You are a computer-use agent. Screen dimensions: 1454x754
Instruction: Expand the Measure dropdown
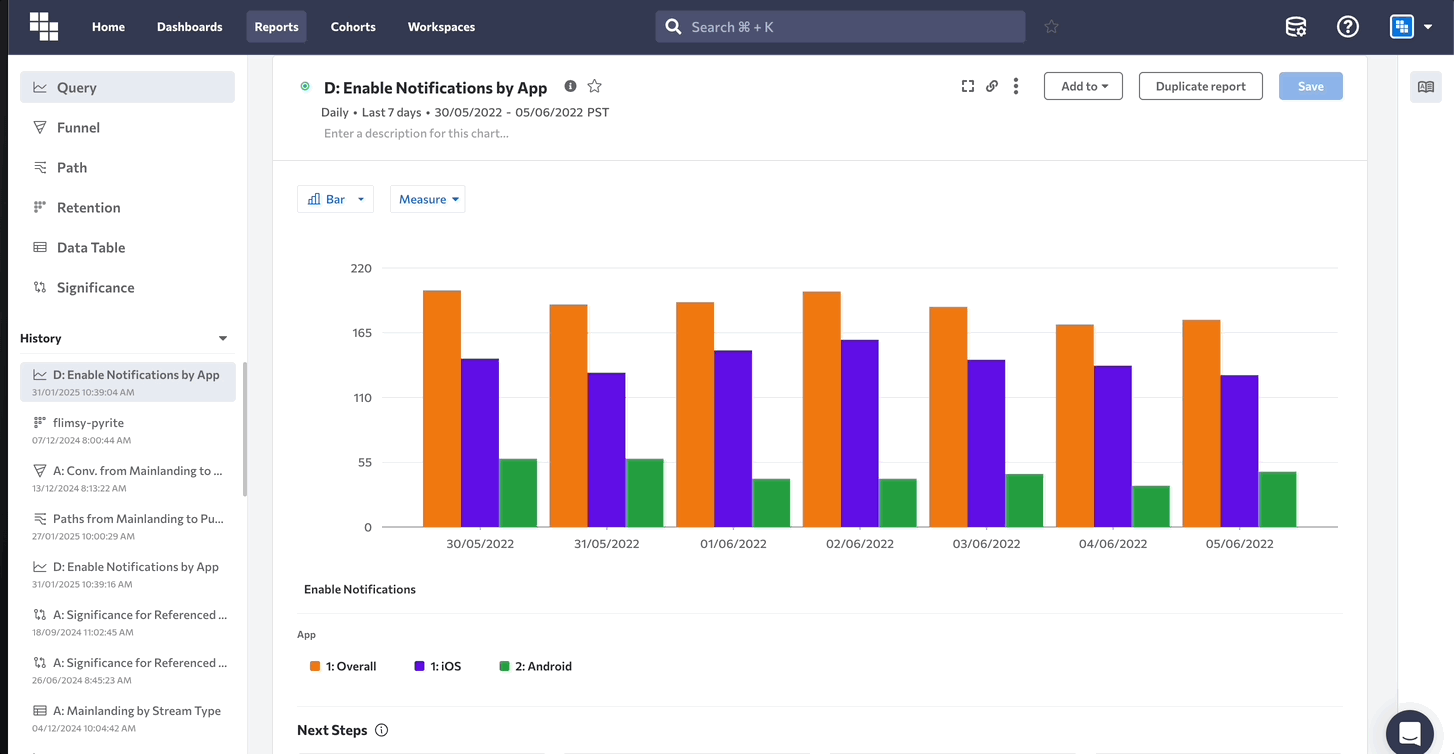[428, 199]
